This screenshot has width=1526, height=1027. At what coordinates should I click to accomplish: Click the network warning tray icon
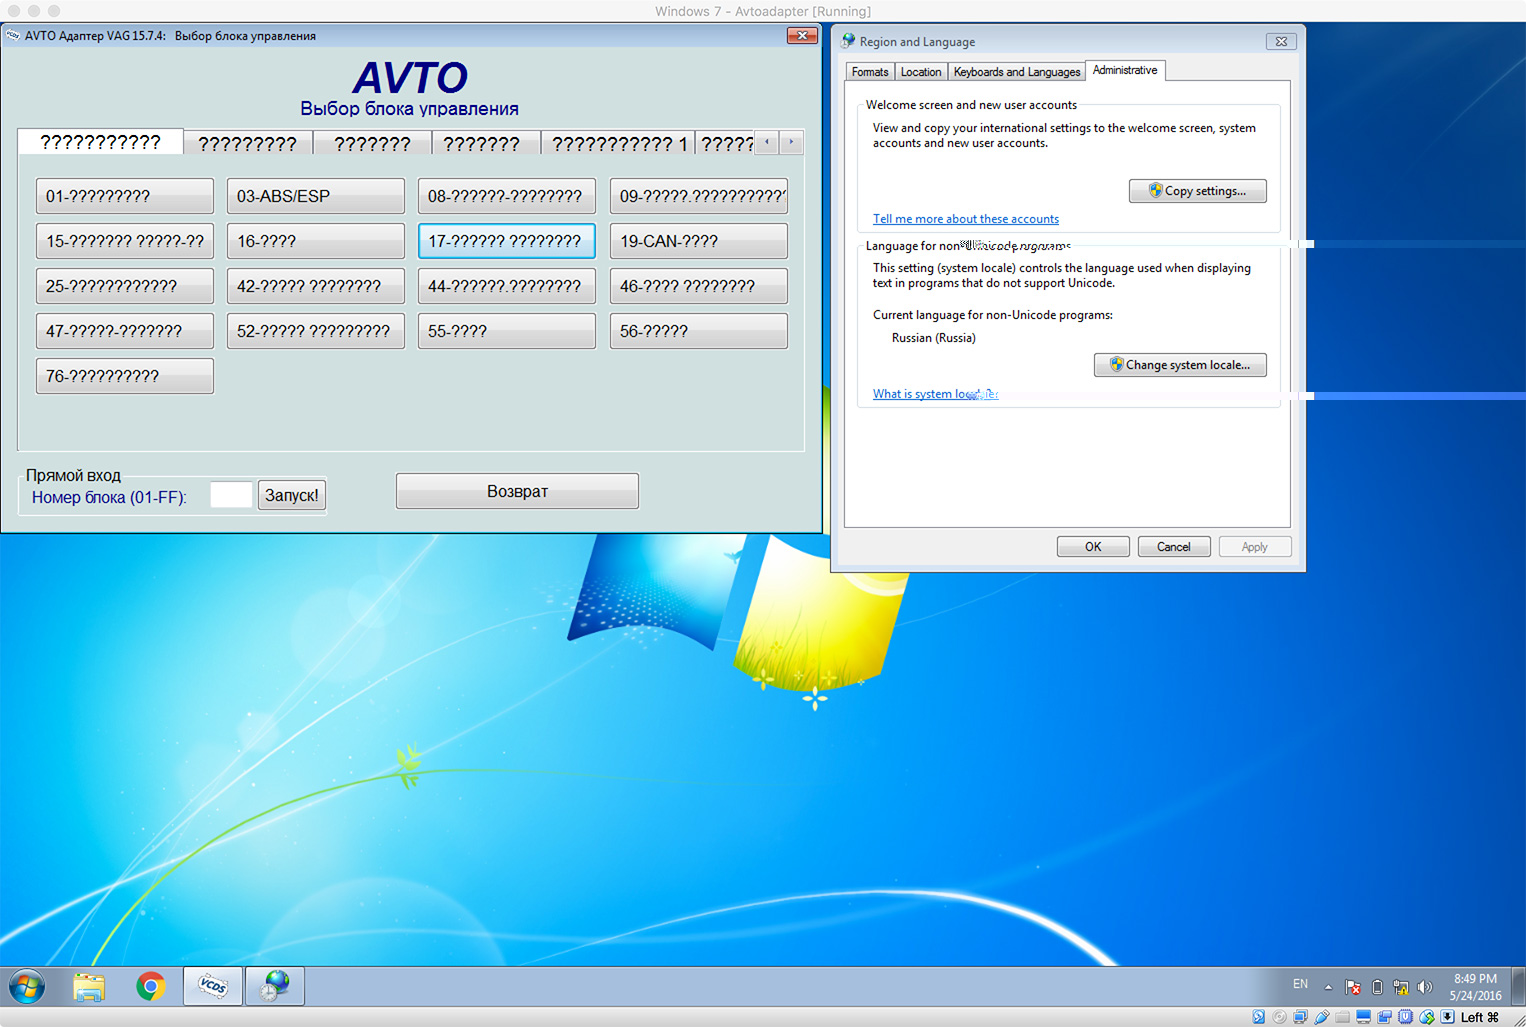(x=1401, y=987)
